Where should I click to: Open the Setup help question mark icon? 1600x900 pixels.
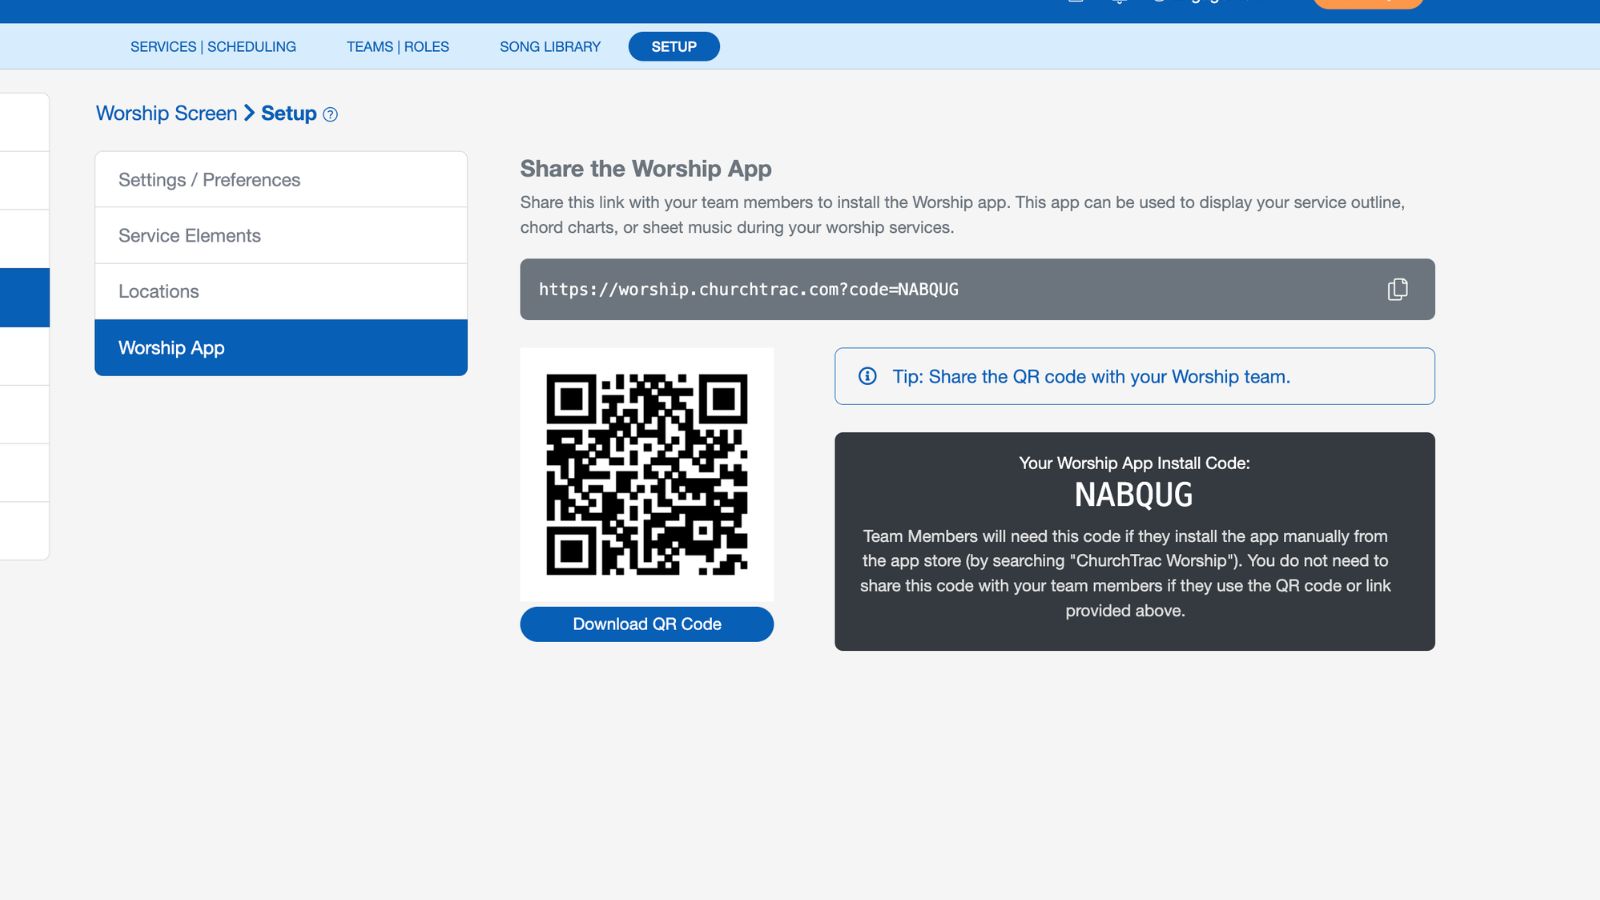coord(331,113)
